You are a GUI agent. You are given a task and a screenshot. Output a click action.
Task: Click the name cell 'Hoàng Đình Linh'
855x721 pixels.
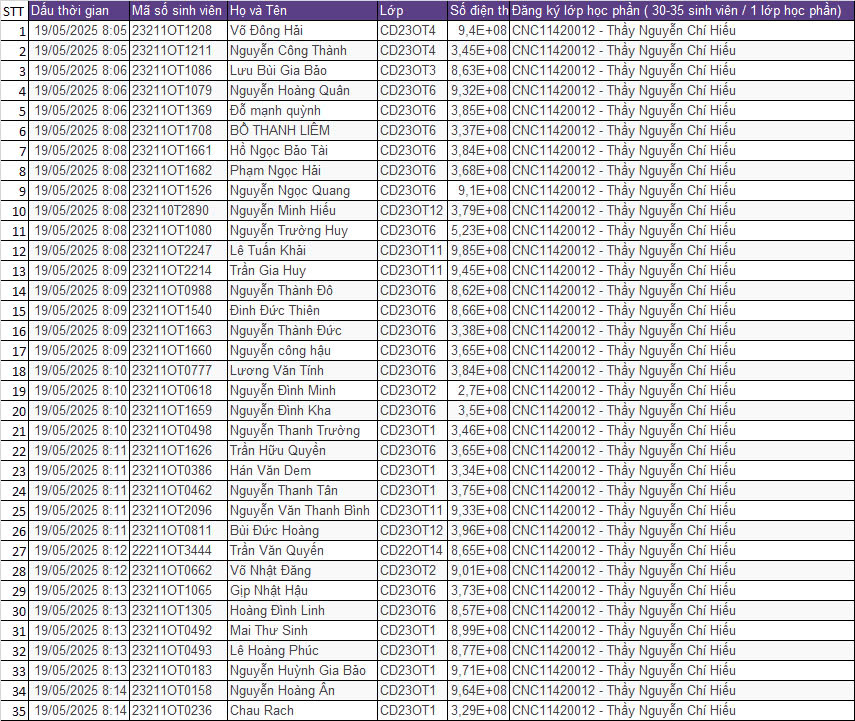pos(302,610)
